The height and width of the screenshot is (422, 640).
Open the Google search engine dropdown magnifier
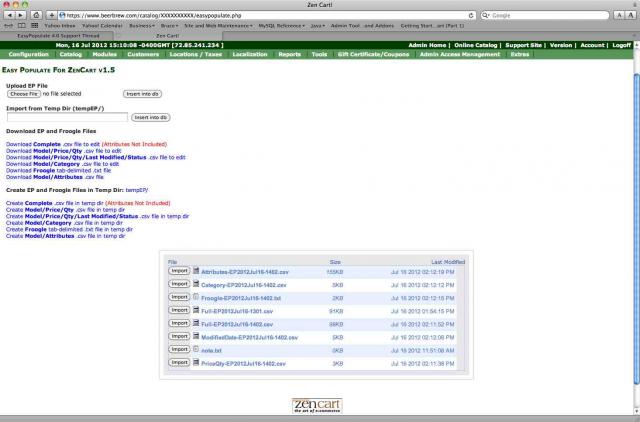[486, 15]
